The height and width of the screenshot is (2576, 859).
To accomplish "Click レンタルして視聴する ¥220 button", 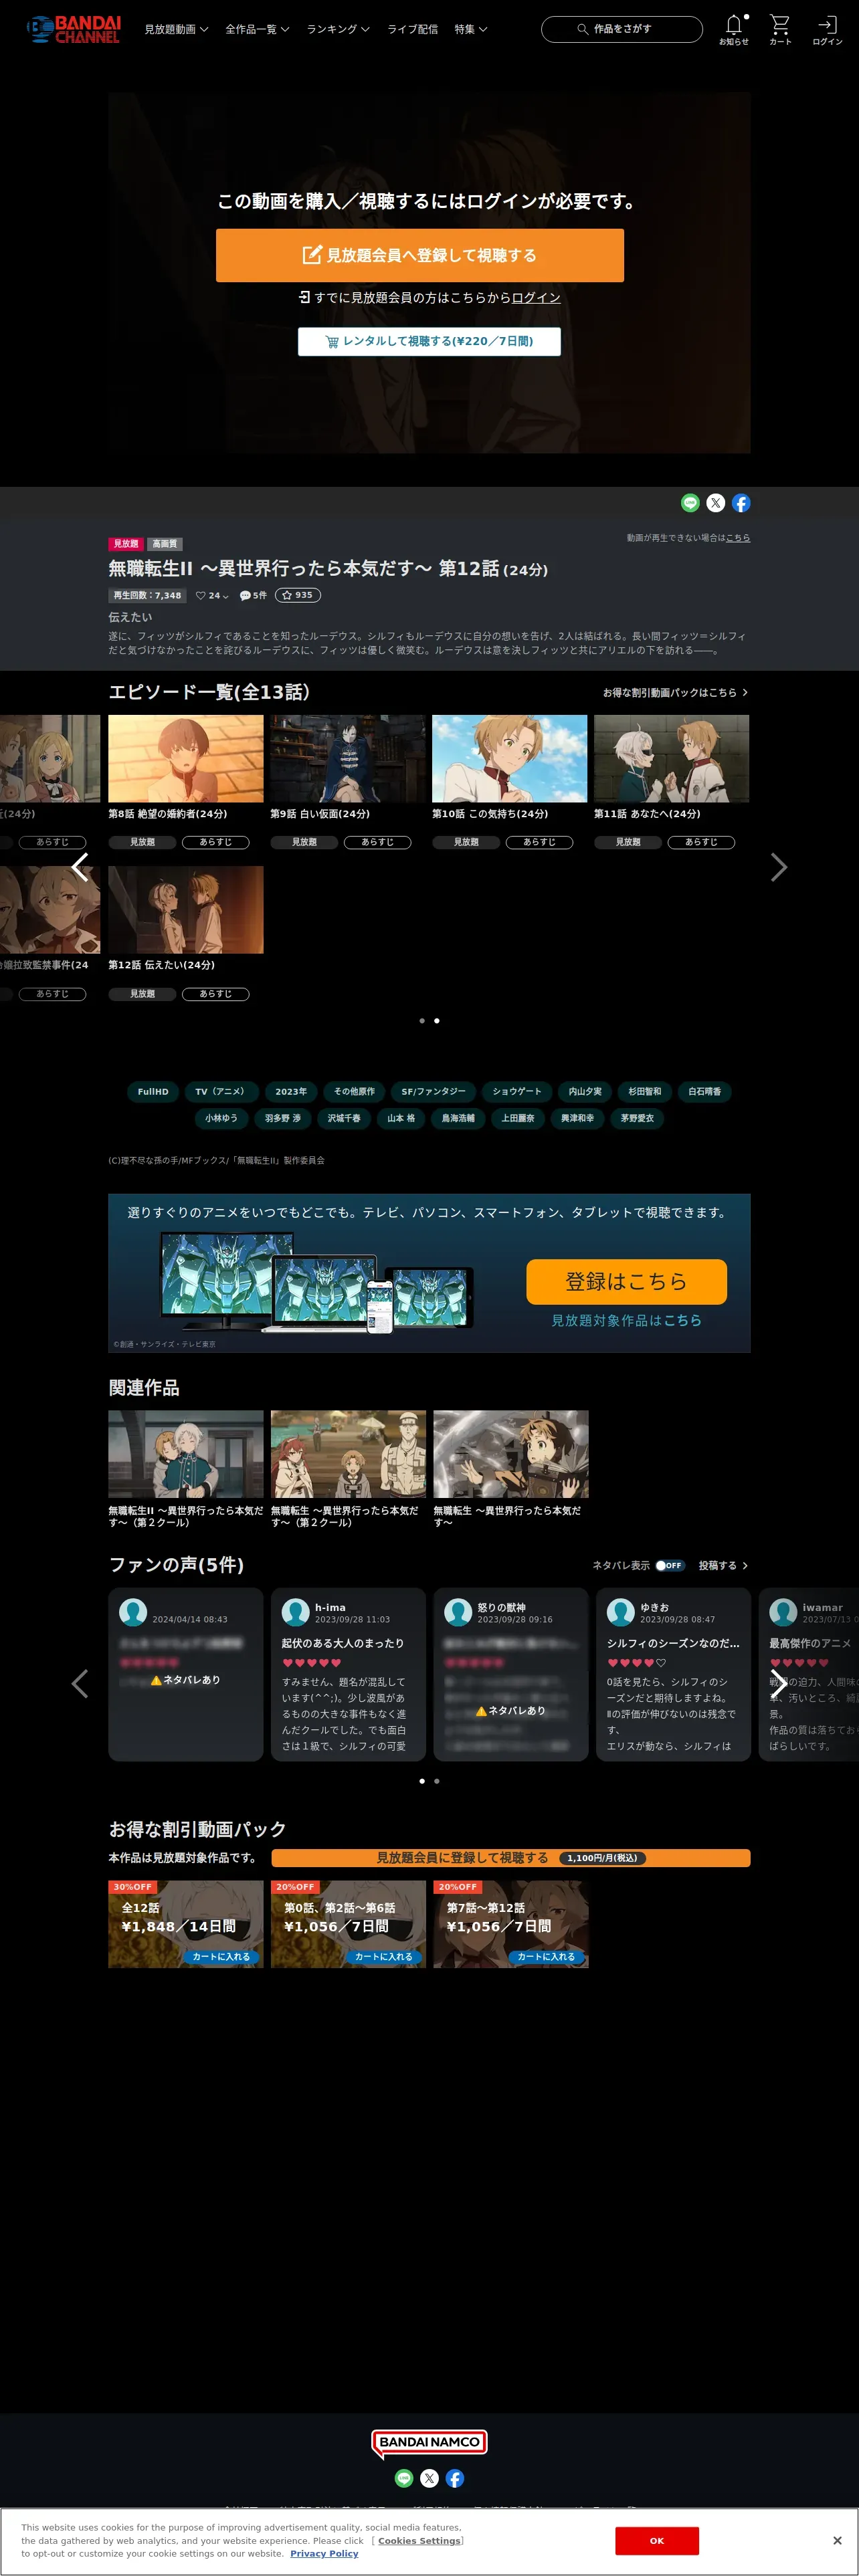I will [x=429, y=341].
